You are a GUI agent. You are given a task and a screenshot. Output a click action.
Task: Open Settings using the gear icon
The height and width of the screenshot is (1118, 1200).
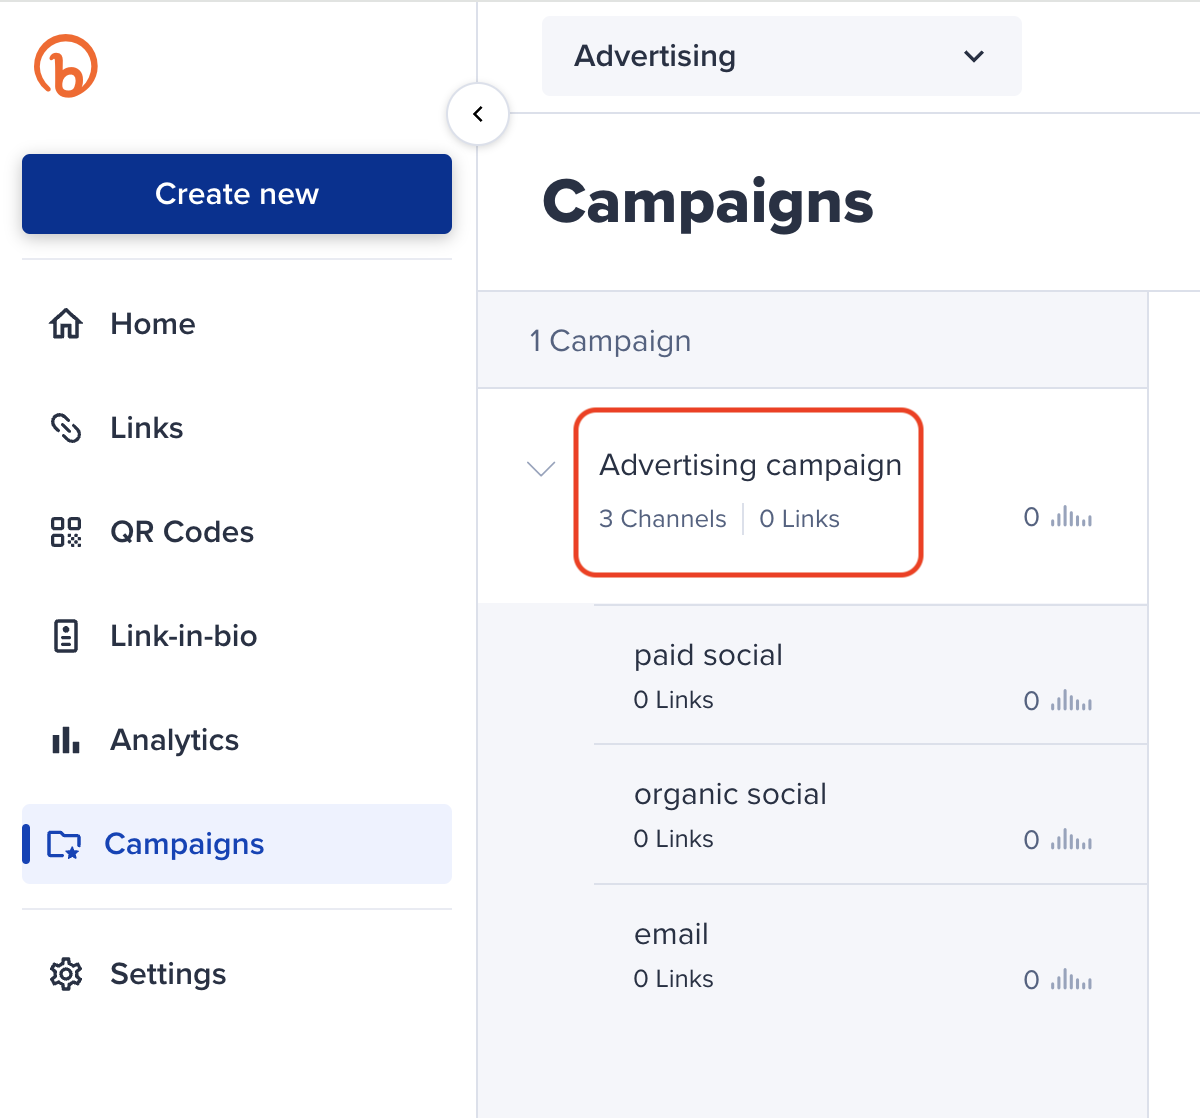pos(65,973)
